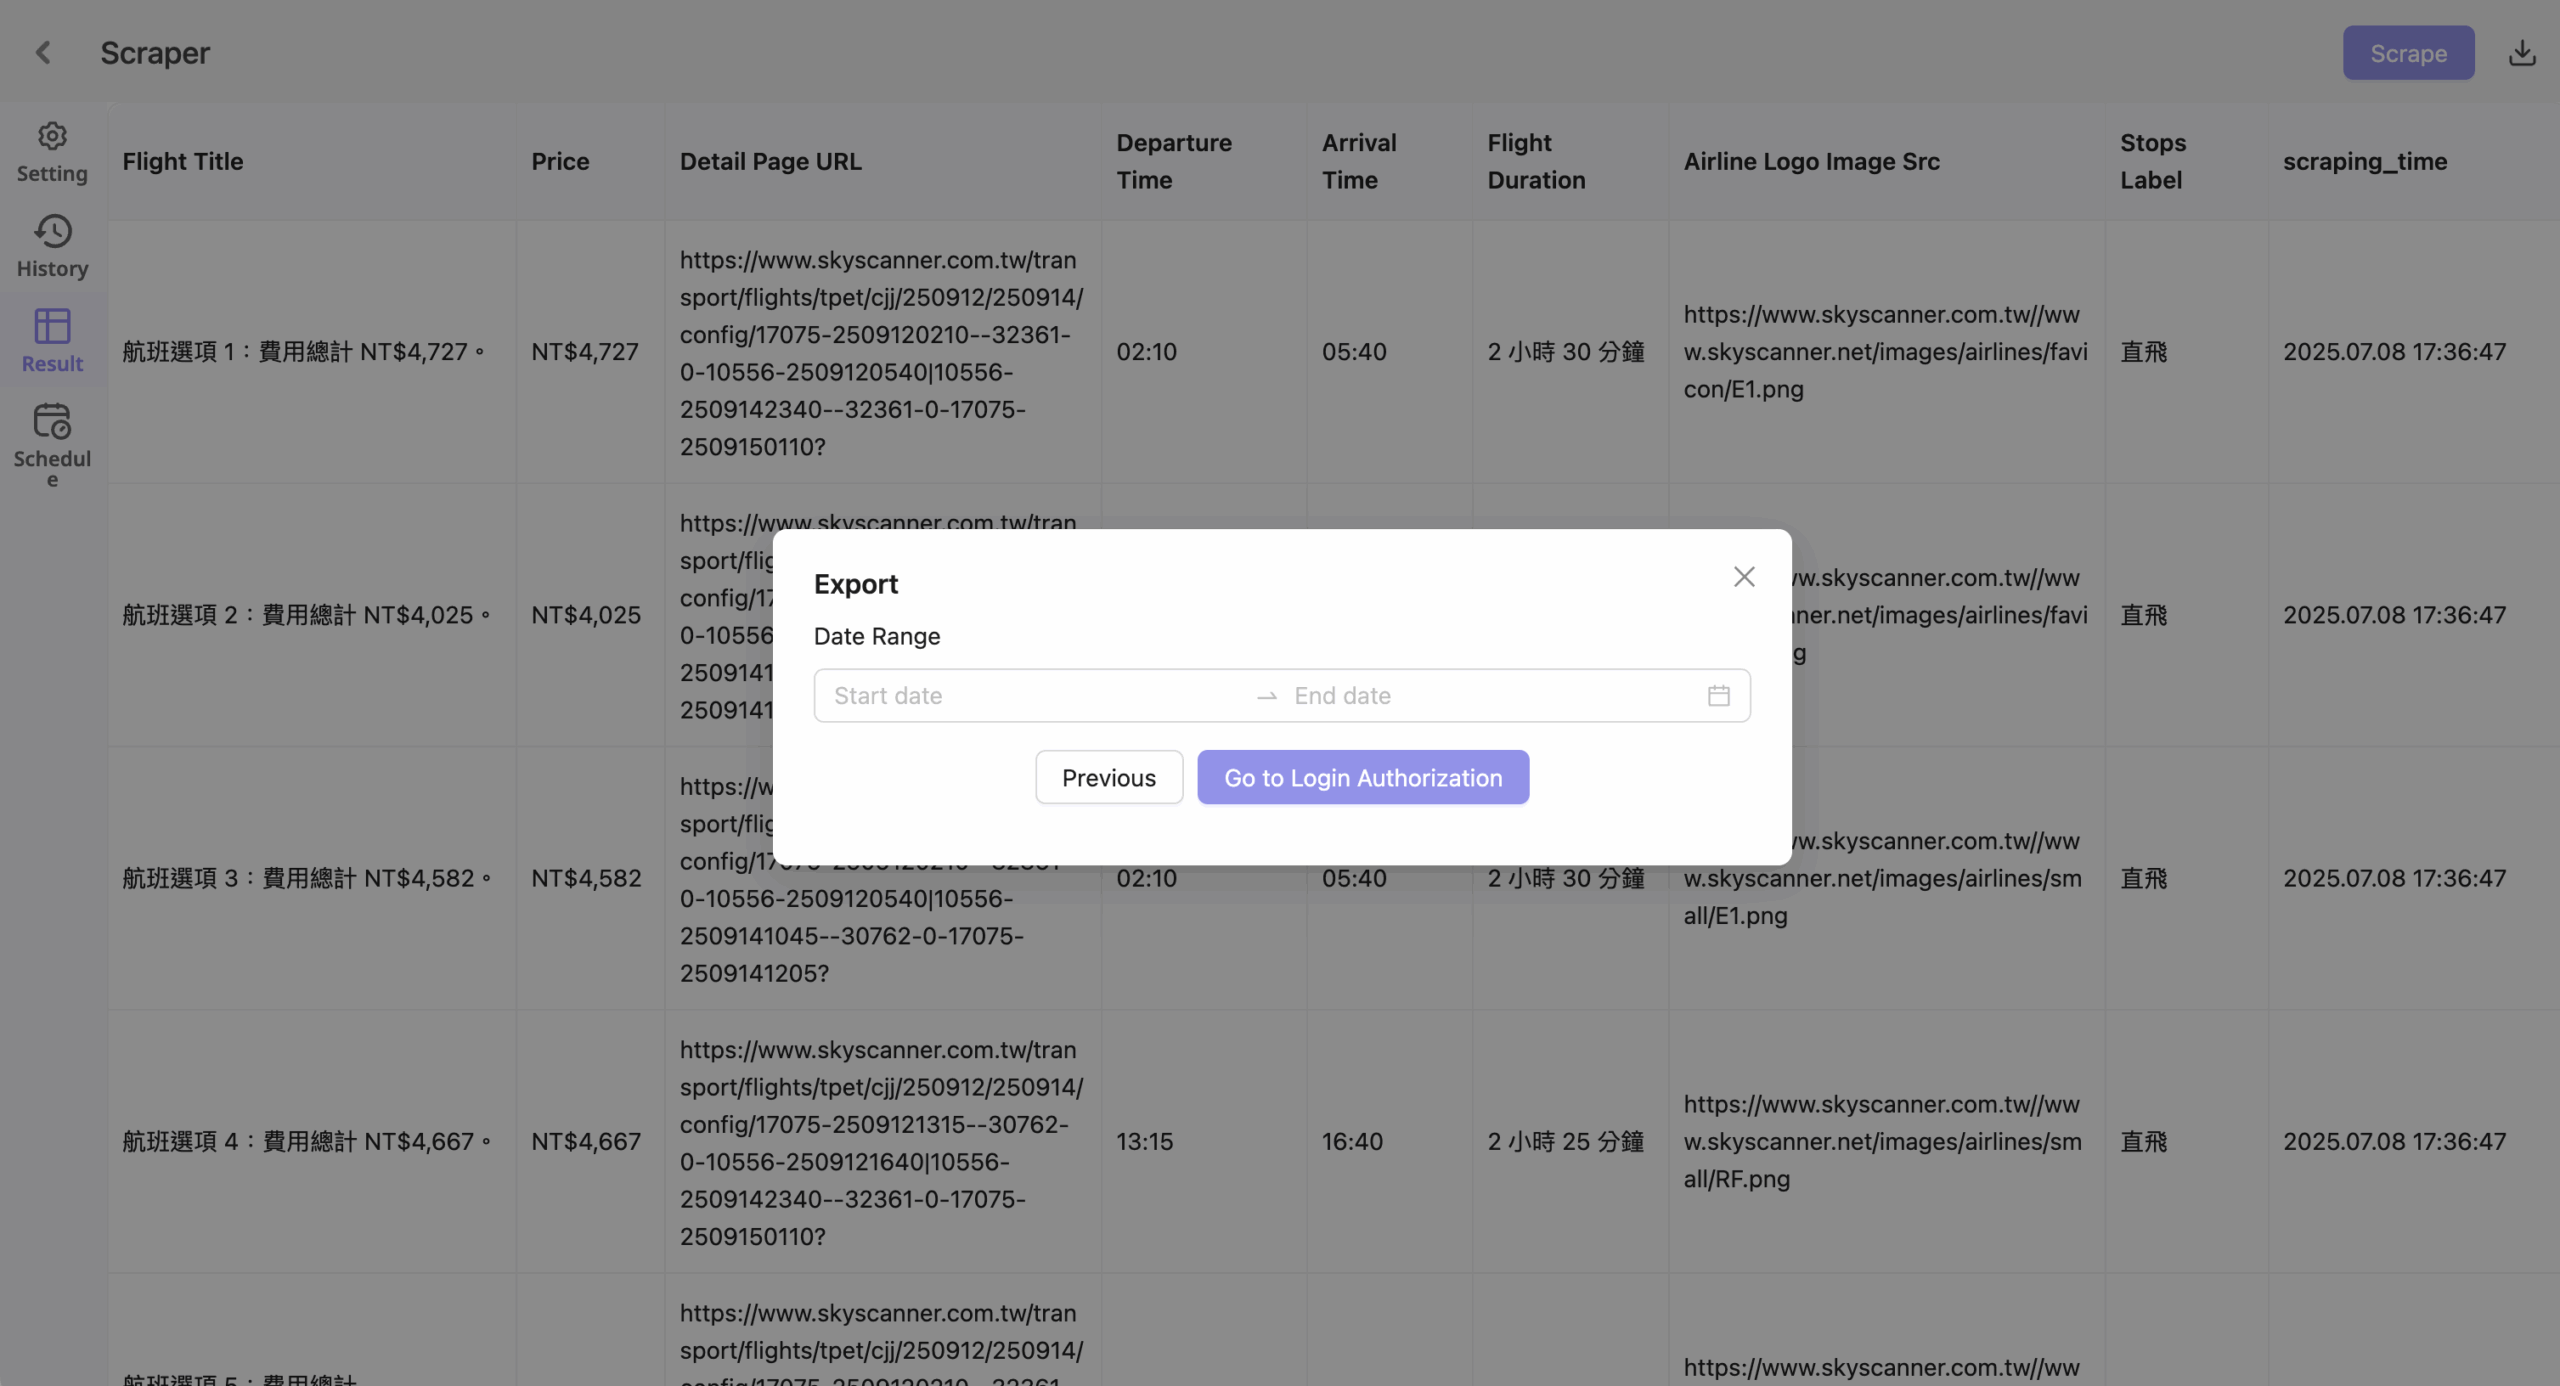The height and width of the screenshot is (1386, 2560).
Task: Open the History panel in sidebar
Action: click(52, 247)
